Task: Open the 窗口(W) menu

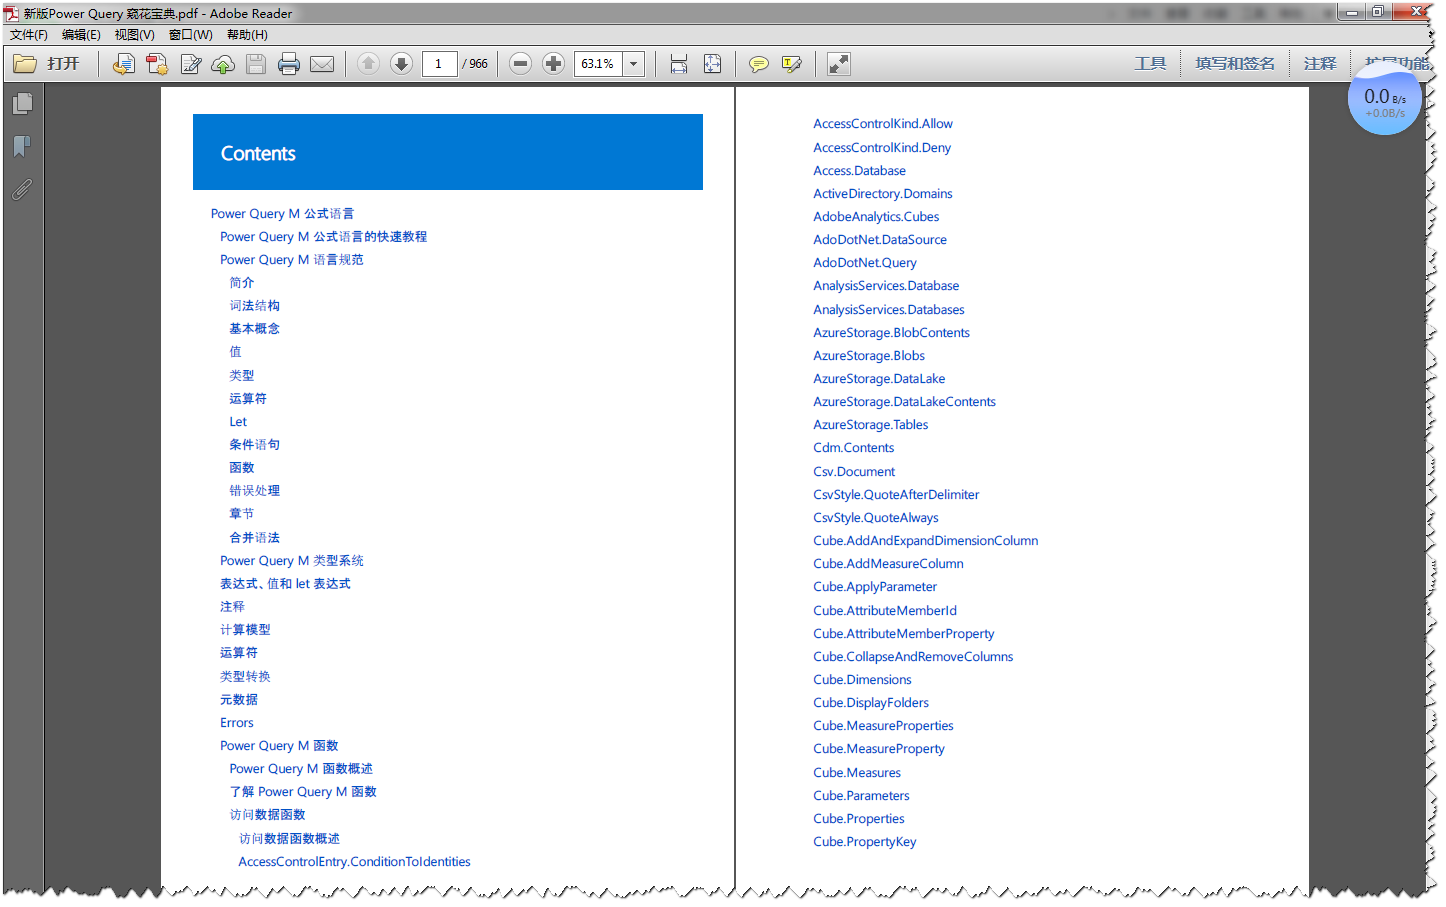Action: pyautogui.click(x=190, y=35)
